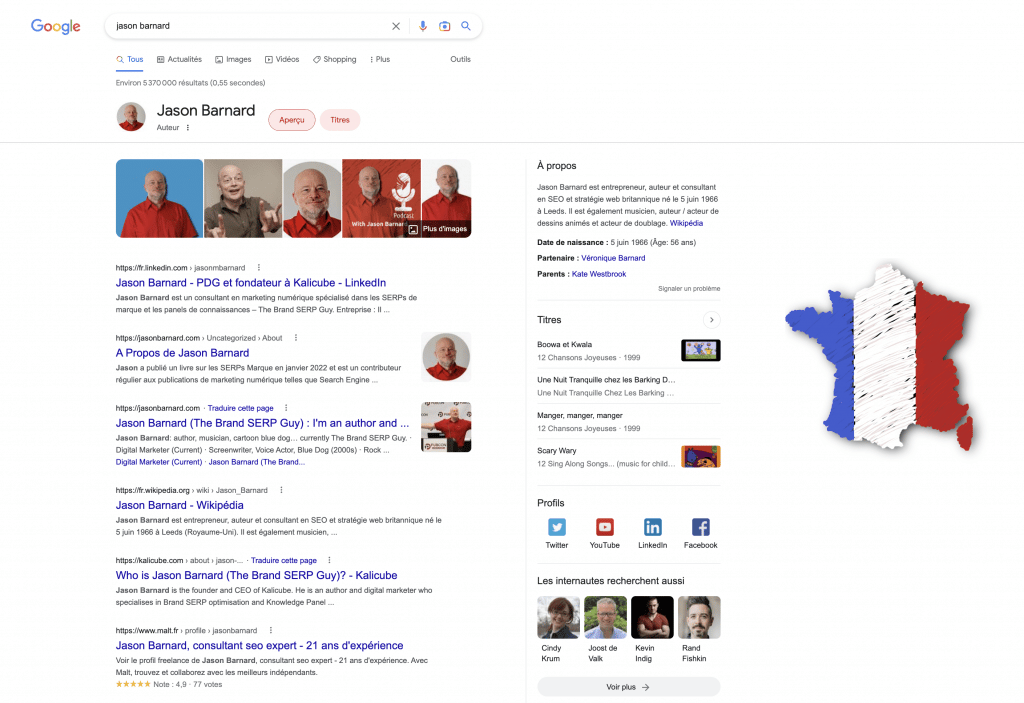Clear the search box with the X icon
The width and height of the screenshot is (1024, 703).
[396, 26]
